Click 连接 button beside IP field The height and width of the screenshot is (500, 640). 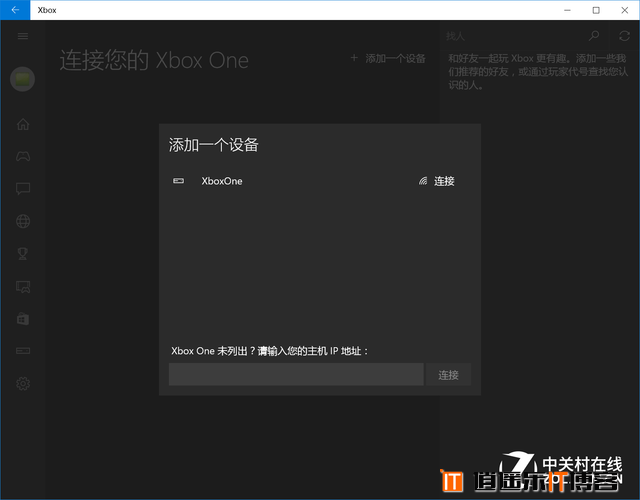click(448, 374)
